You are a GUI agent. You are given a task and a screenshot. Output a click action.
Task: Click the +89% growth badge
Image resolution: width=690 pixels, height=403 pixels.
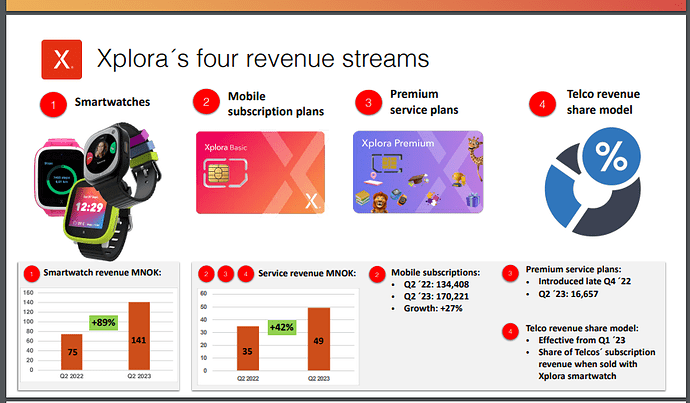click(103, 322)
